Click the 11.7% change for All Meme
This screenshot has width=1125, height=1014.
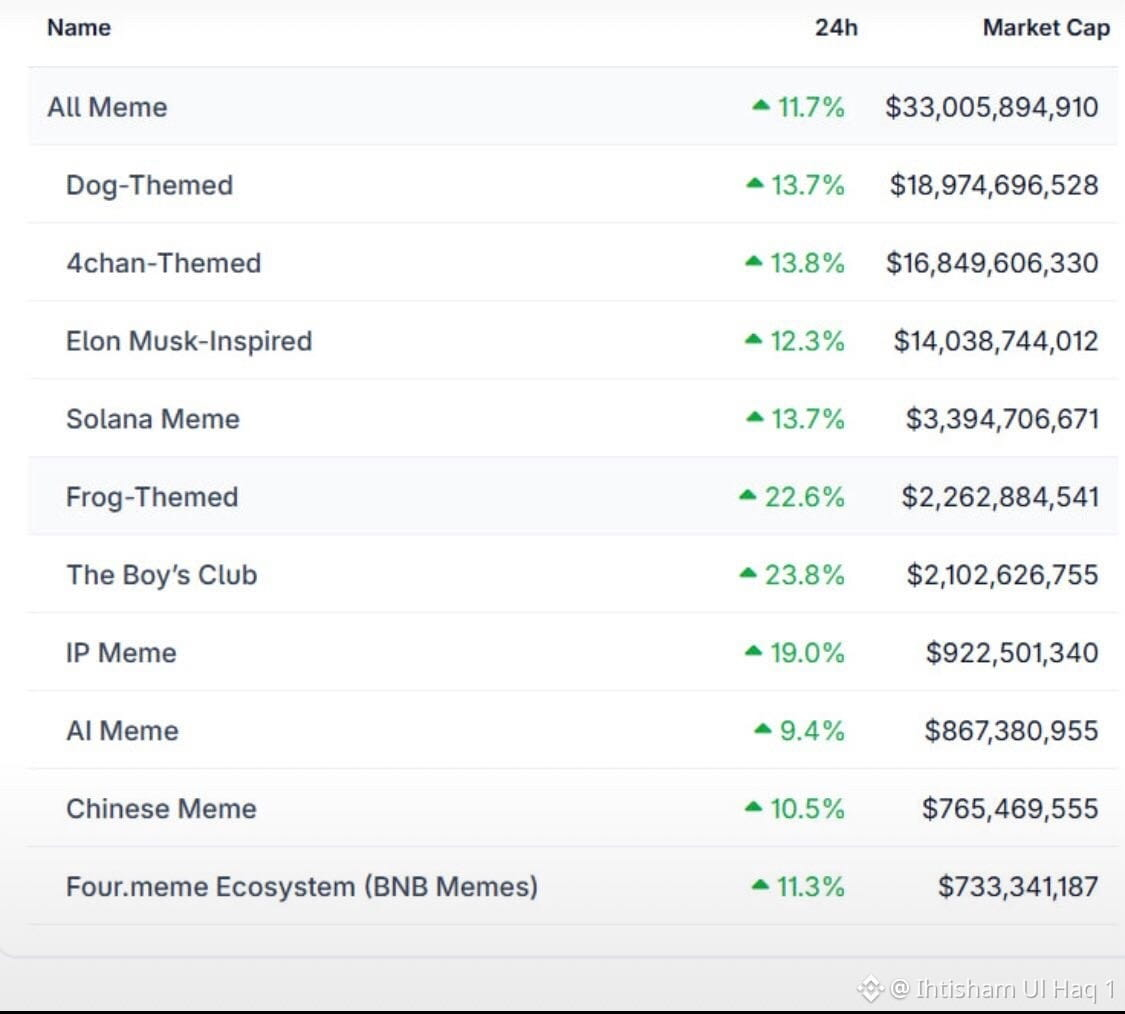798,108
